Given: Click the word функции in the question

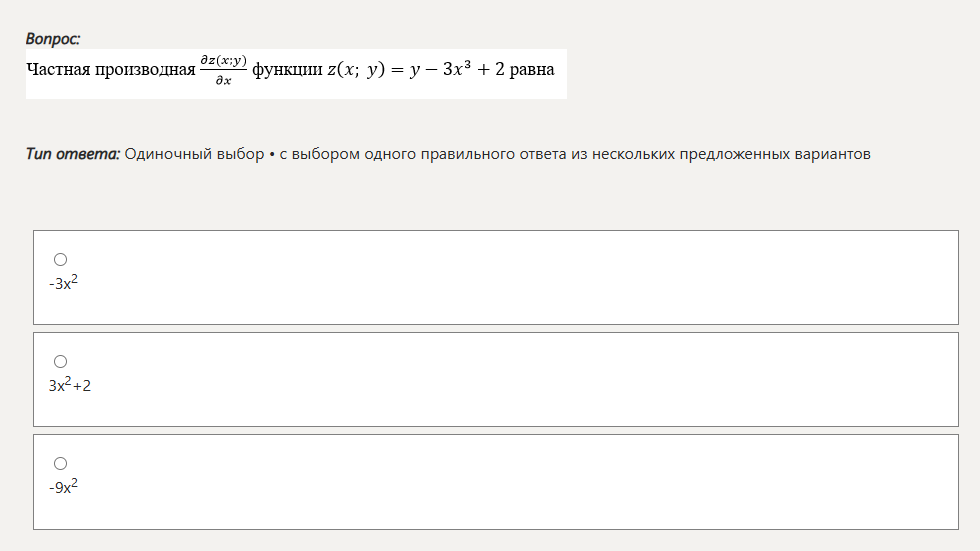Looking at the screenshot, I should point(288,69).
